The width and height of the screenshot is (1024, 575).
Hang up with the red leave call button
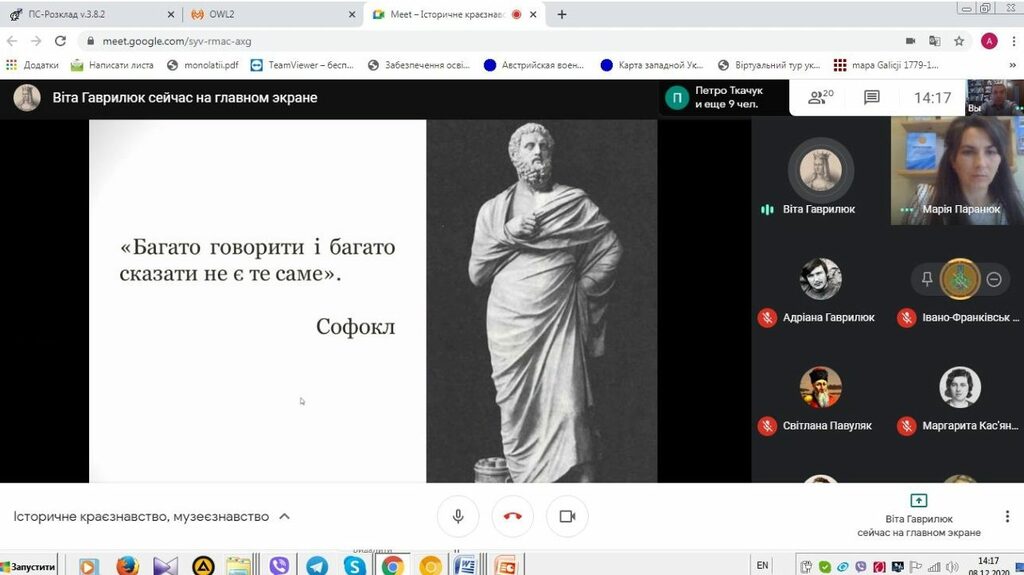[512, 516]
